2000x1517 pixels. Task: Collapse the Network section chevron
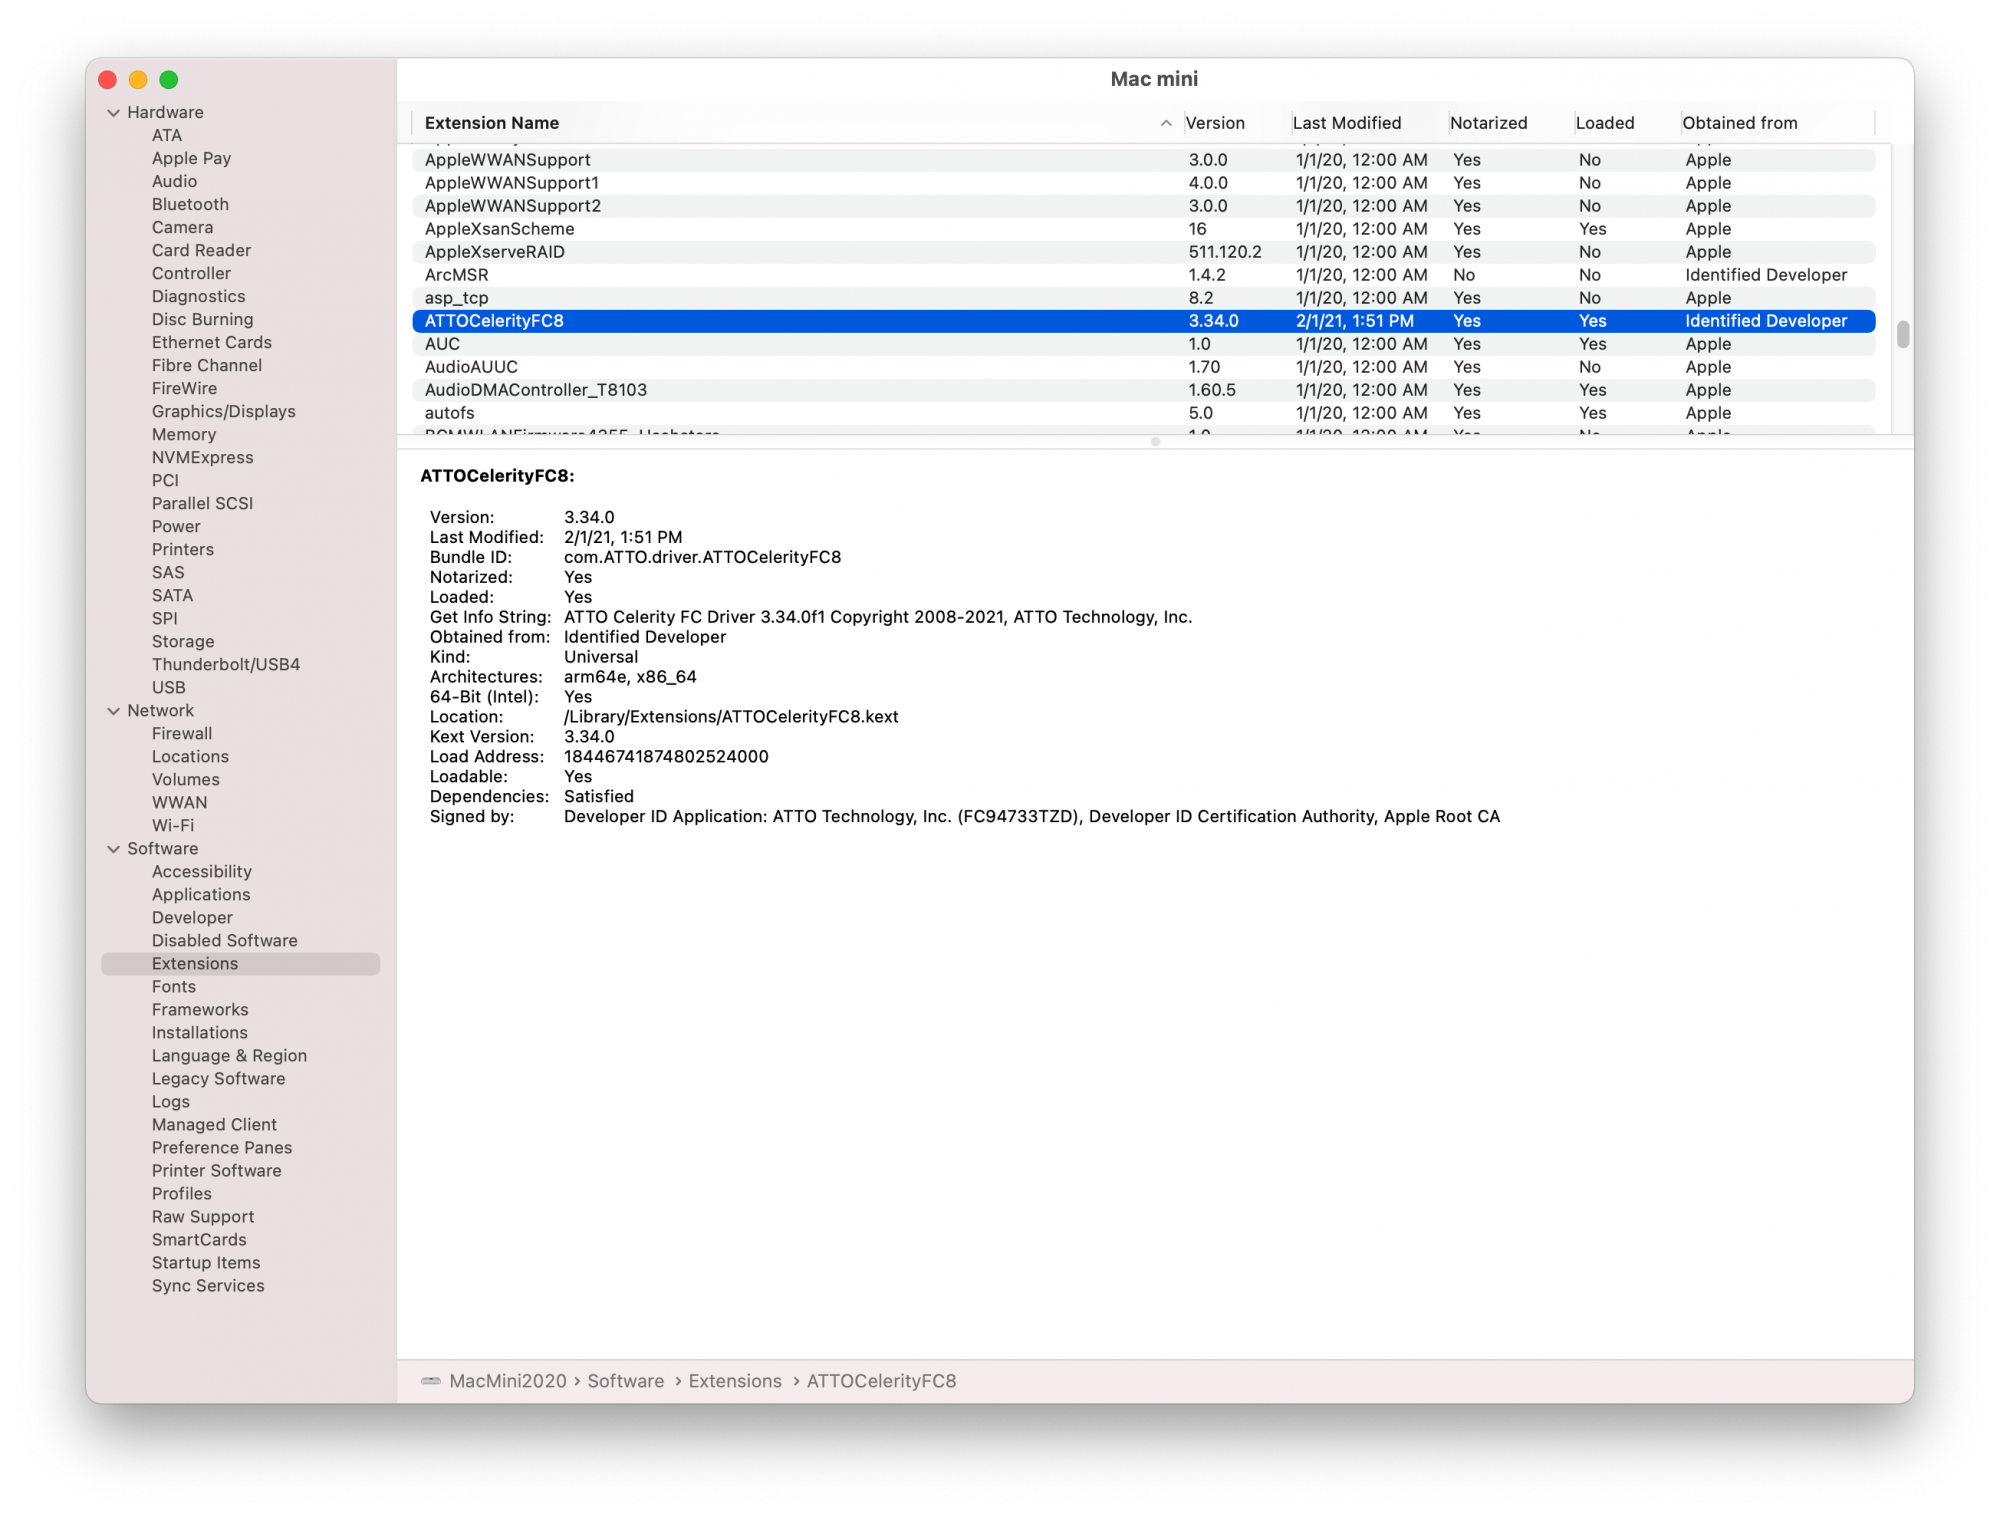point(113,711)
